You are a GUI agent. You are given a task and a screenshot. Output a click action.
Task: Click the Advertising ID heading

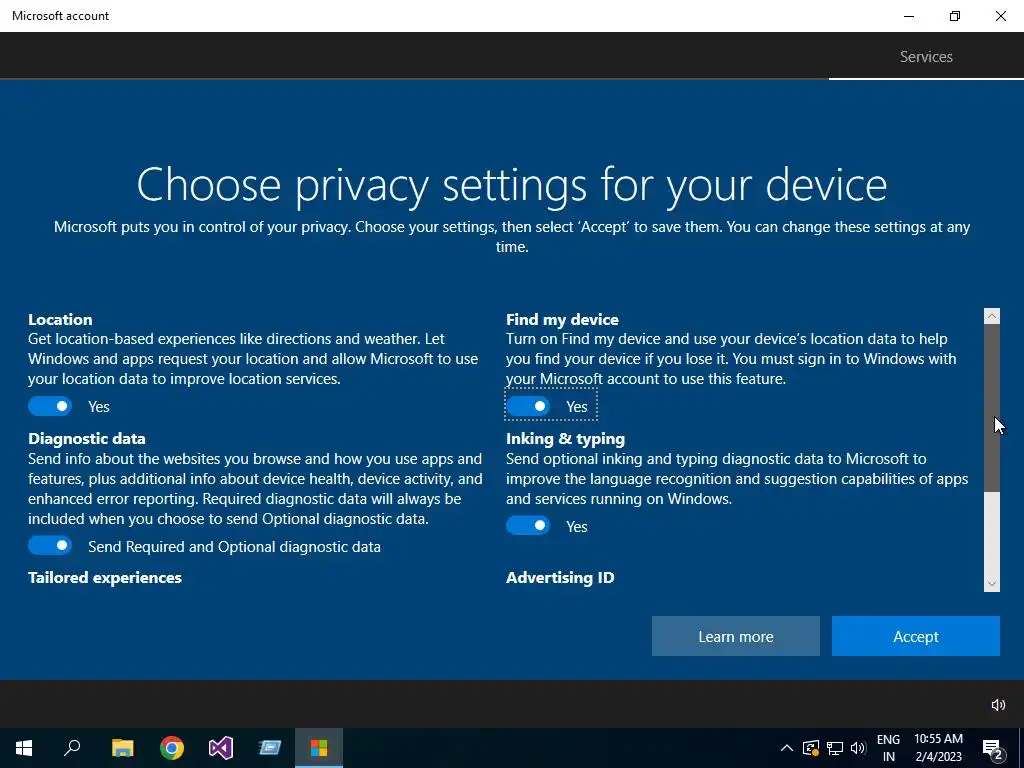click(560, 577)
